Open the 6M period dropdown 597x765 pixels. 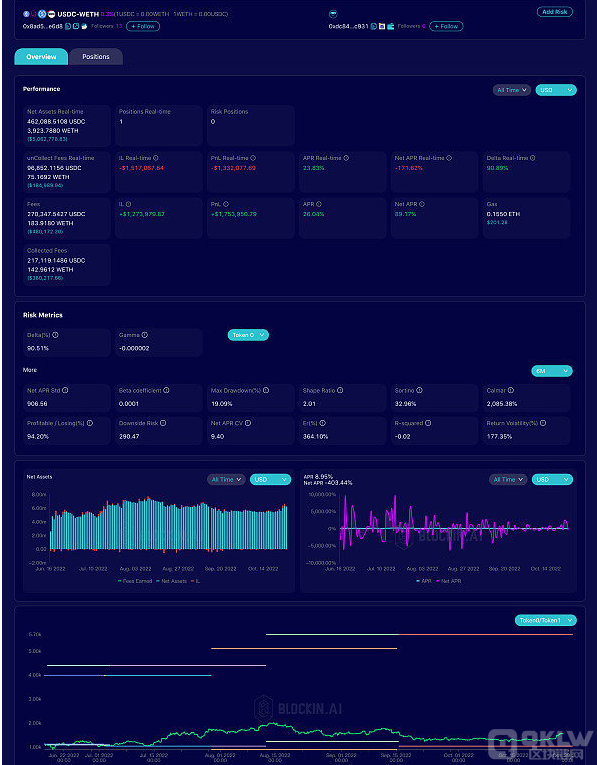tap(552, 371)
